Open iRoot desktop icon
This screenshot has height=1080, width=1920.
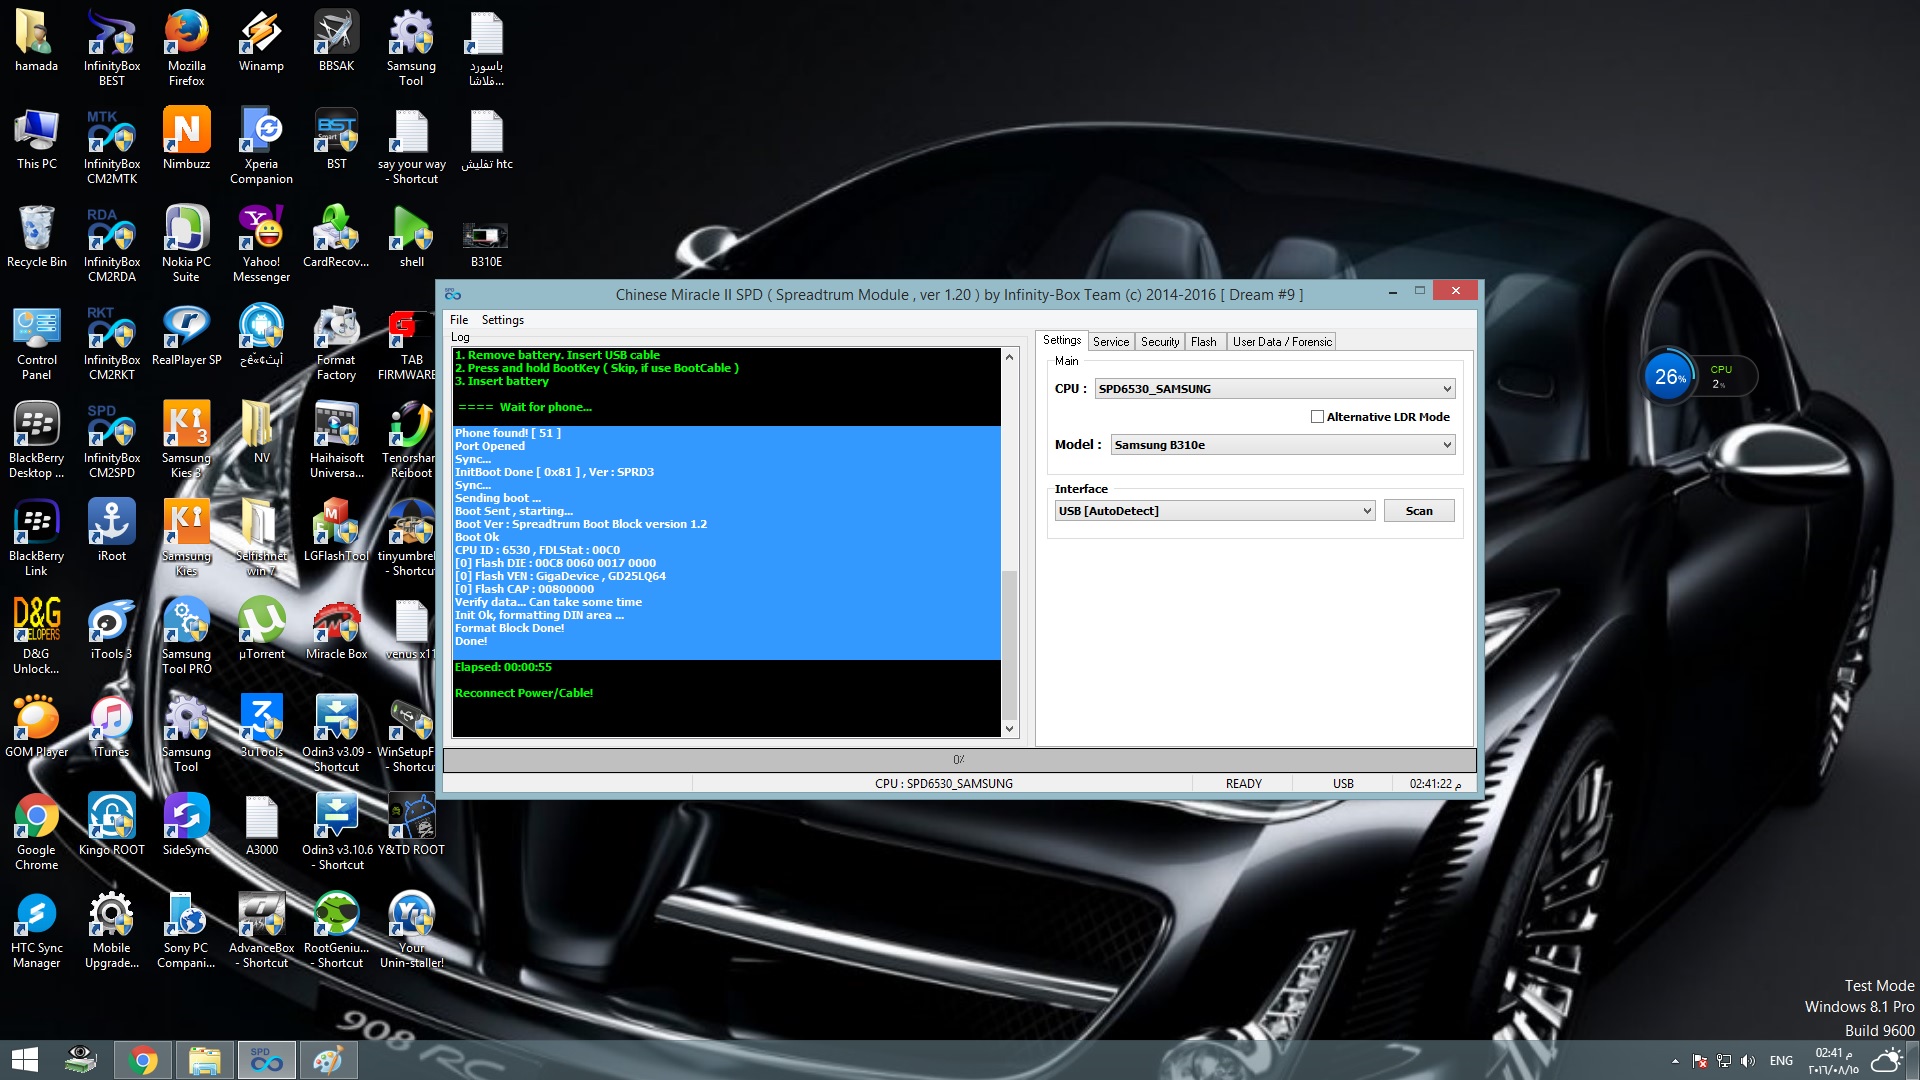(x=112, y=530)
